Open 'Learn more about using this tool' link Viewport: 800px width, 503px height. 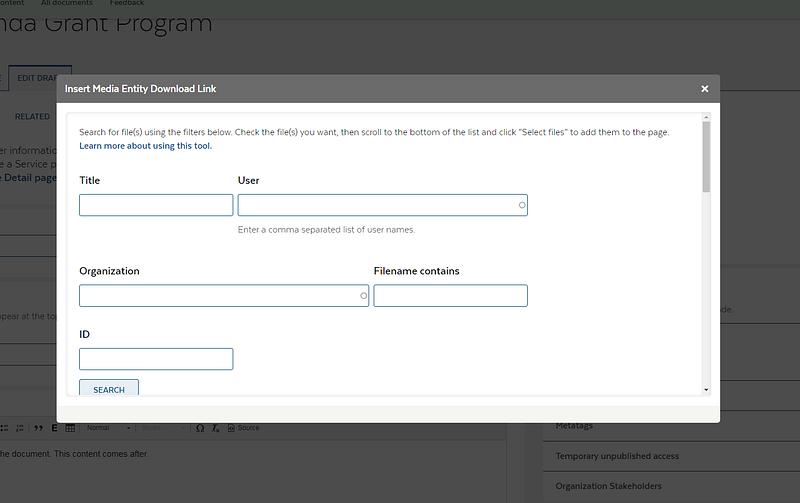[145, 146]
